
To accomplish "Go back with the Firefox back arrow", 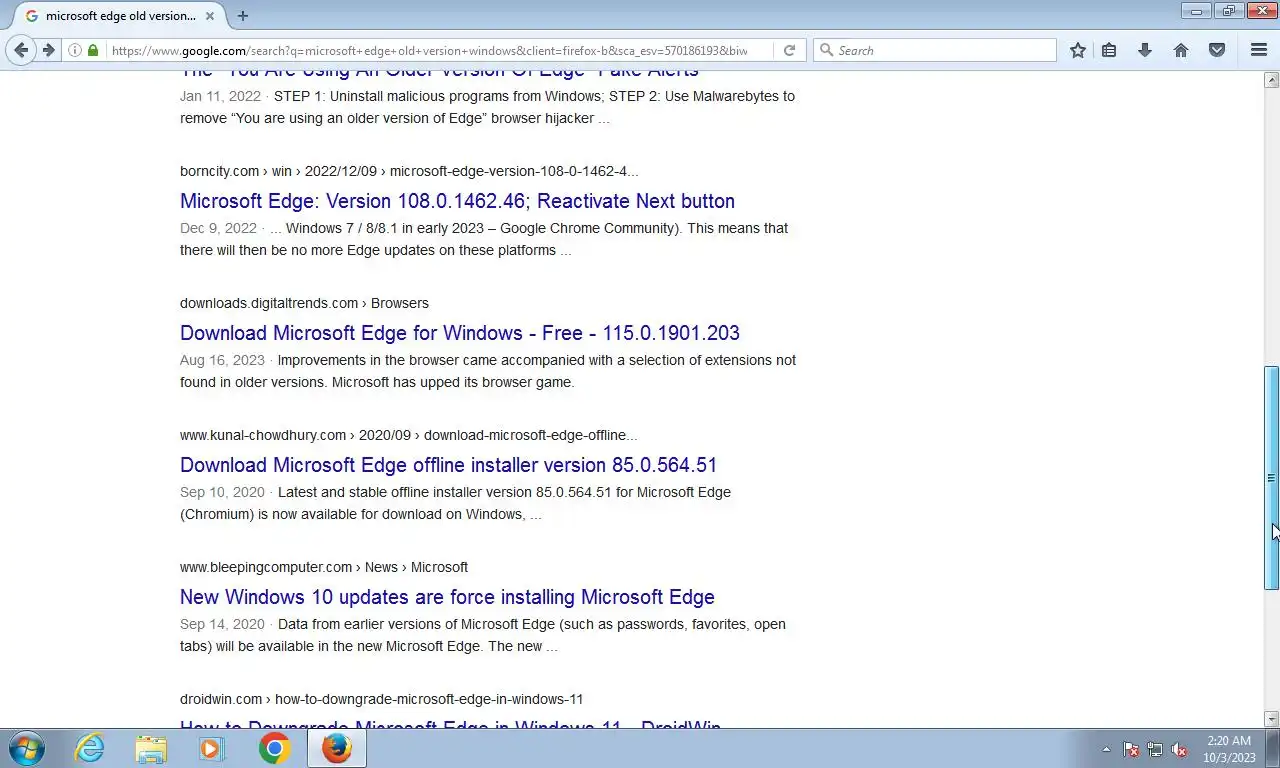I will [21, 50].
